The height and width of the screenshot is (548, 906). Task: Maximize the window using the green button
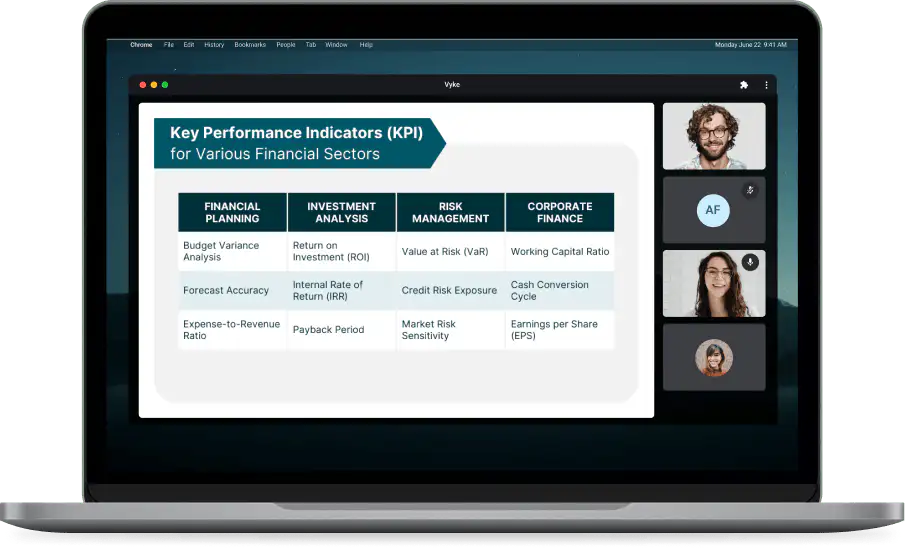pyautogui.click(x=165, y=85)
